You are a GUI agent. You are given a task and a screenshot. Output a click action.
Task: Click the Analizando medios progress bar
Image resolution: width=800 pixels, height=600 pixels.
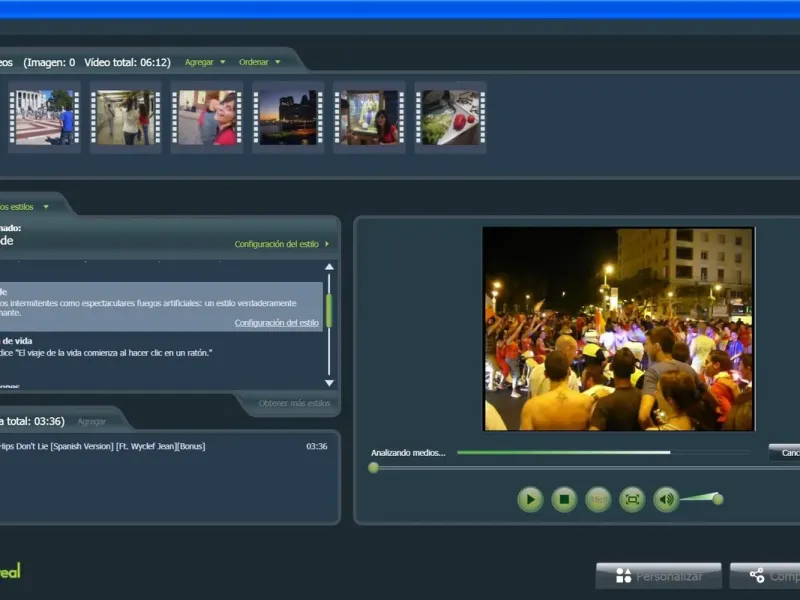[x=604, y=453]
